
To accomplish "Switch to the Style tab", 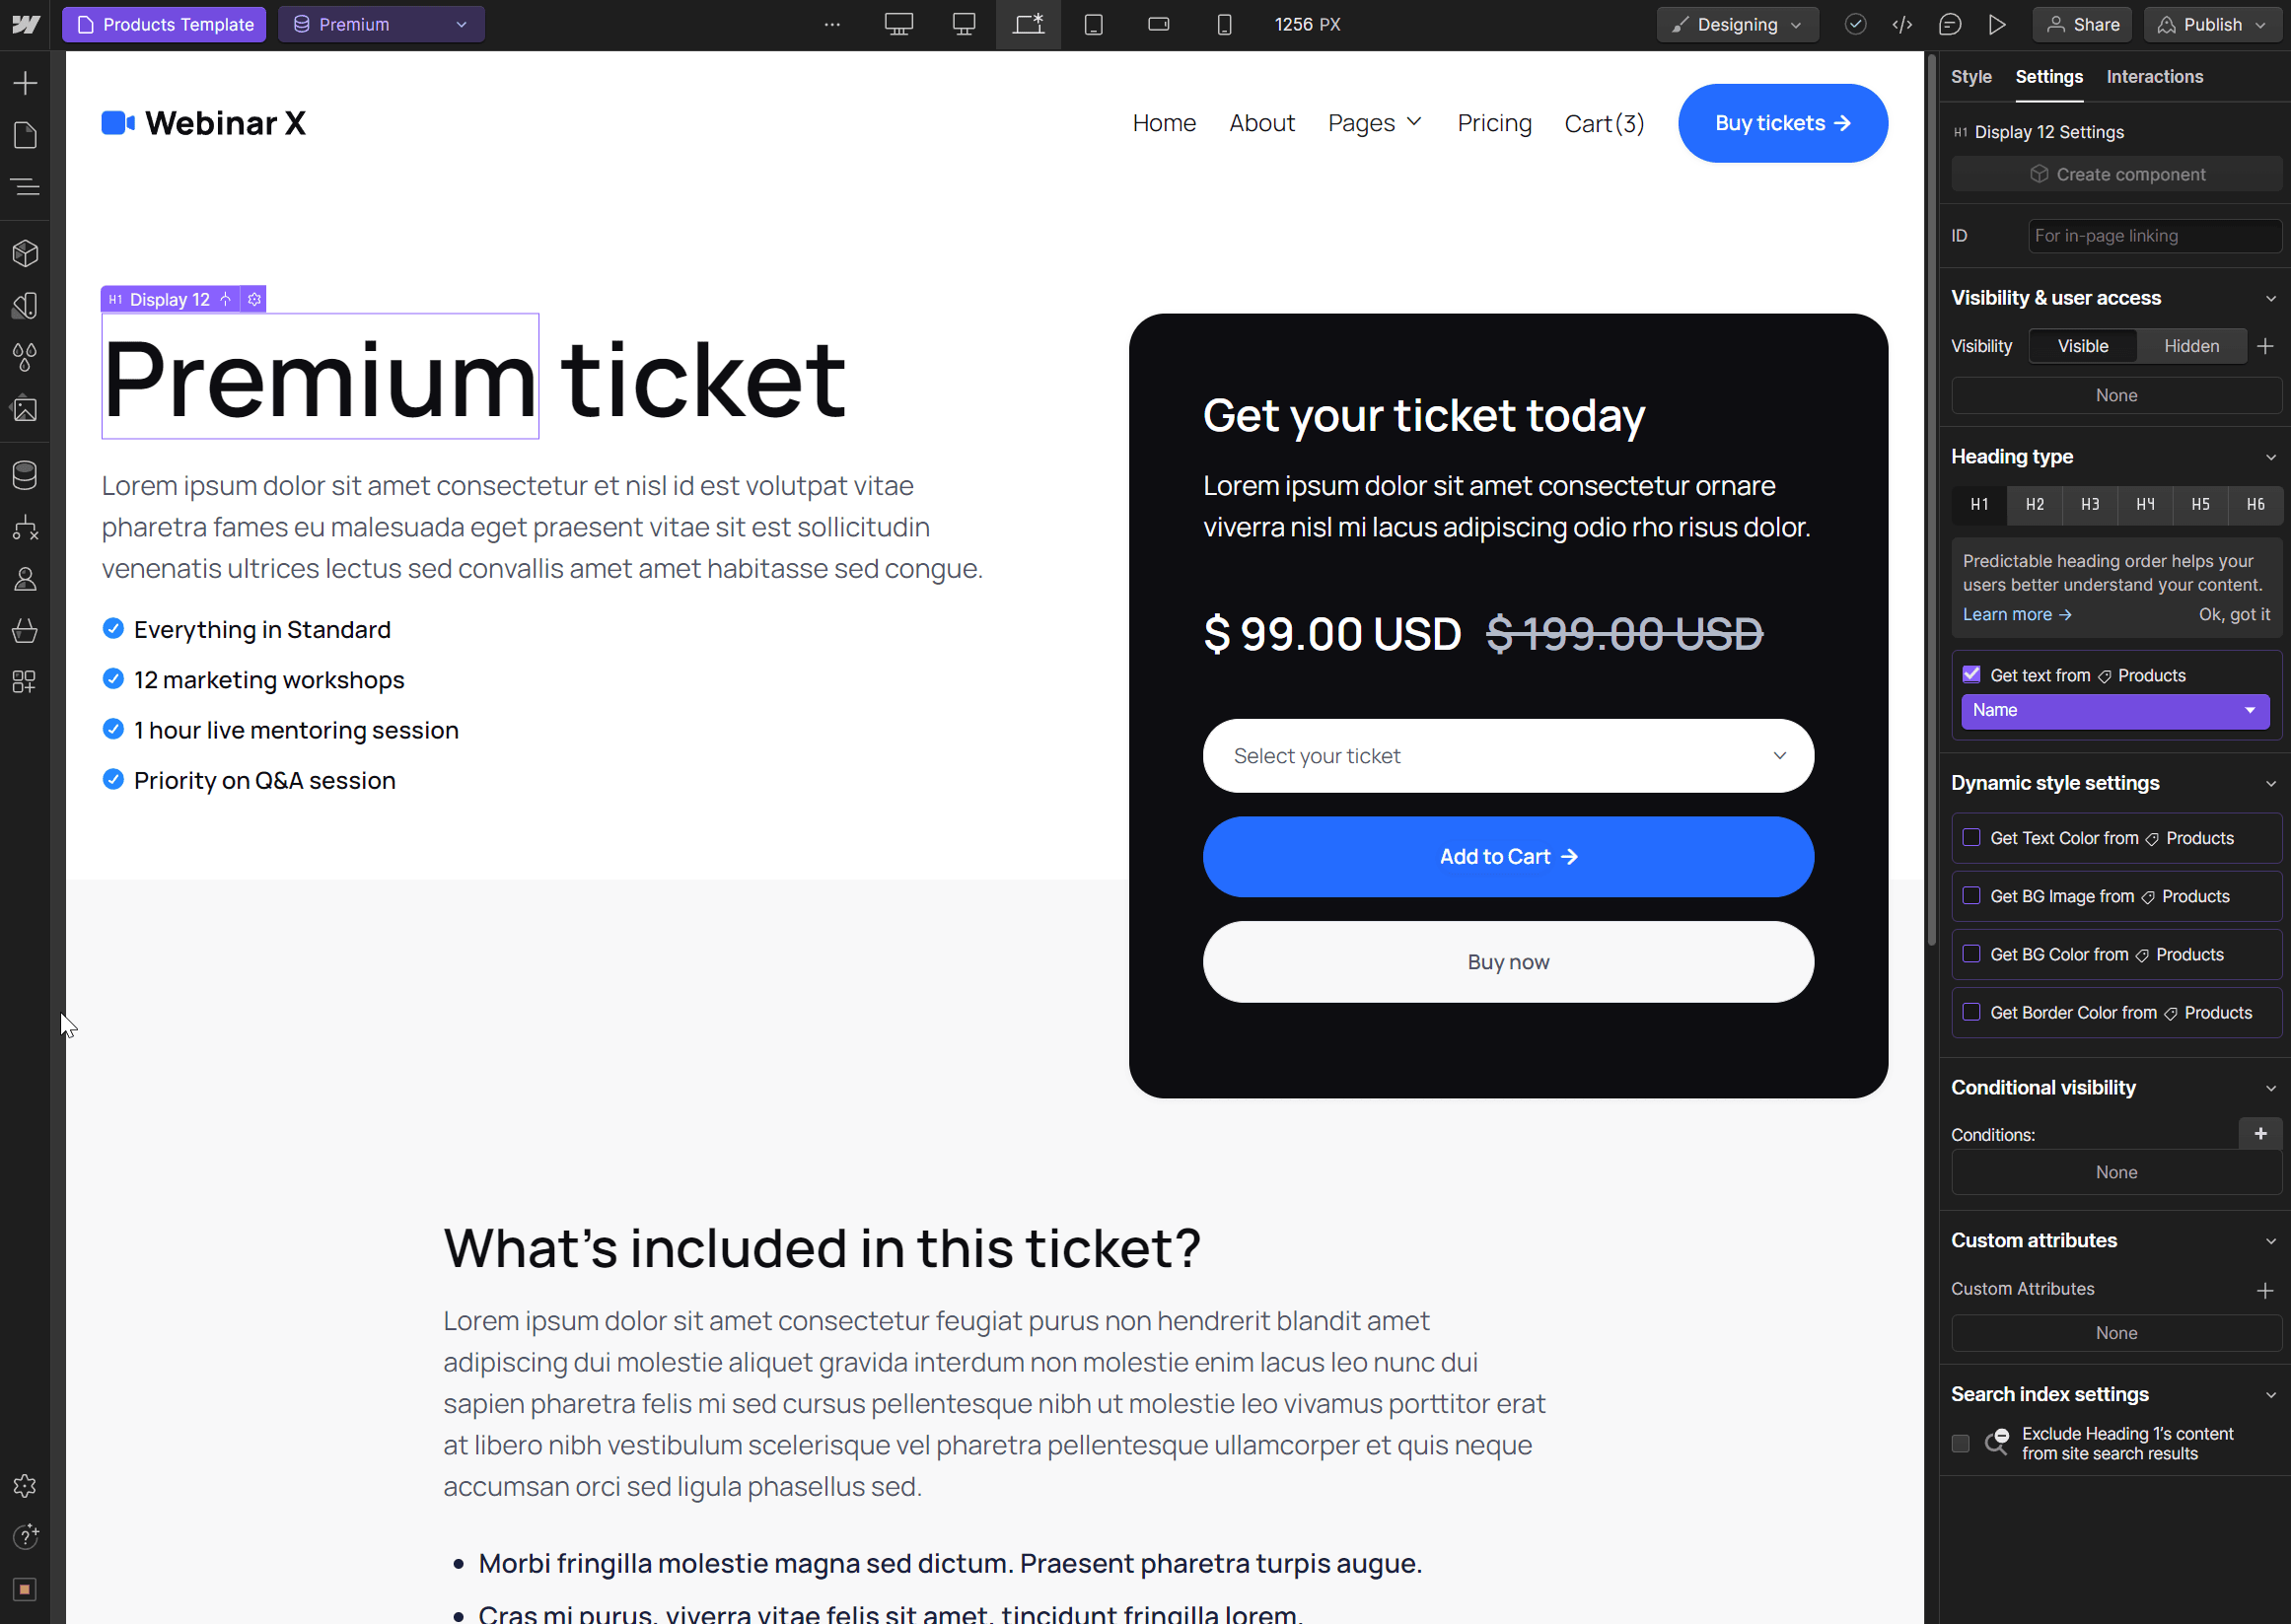I will (x=1971, y=76).
